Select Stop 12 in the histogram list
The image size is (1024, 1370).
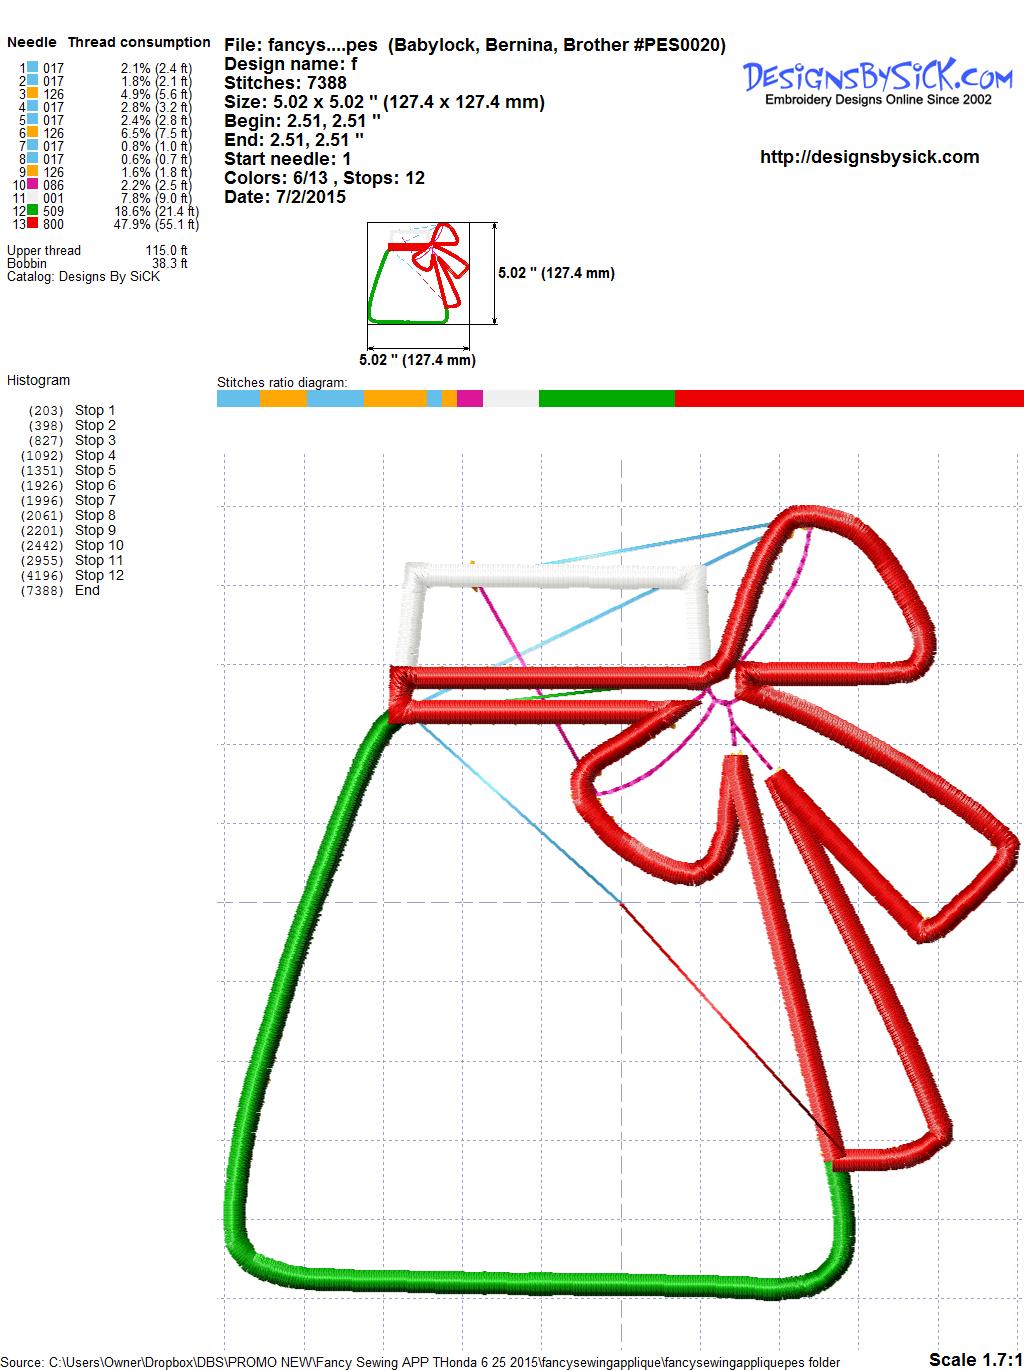click(x=99, y=575)
